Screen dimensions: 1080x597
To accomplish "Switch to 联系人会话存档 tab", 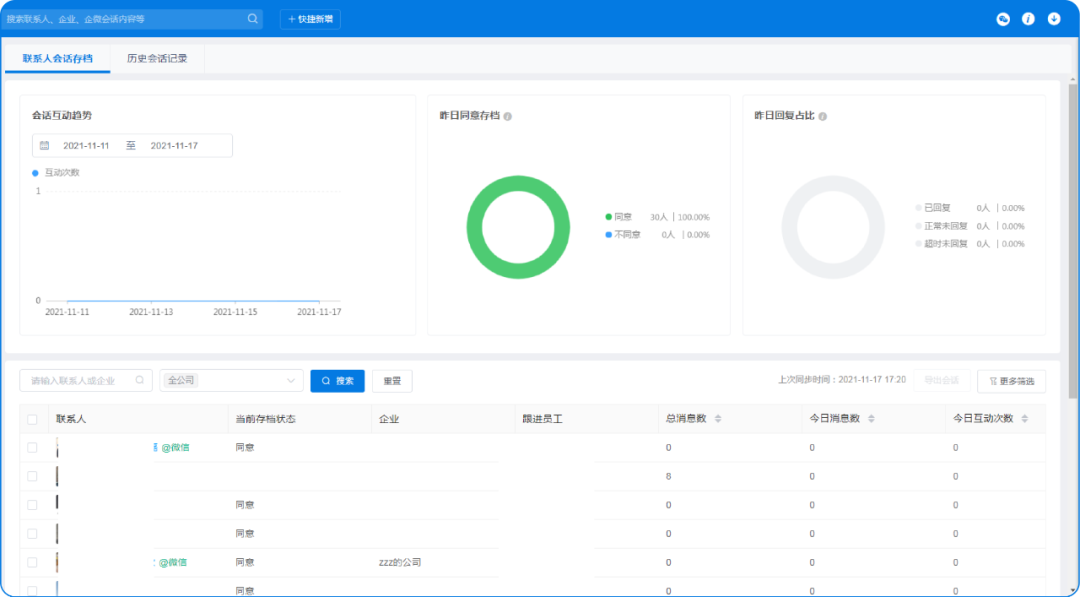I will [x=57, y=59].
